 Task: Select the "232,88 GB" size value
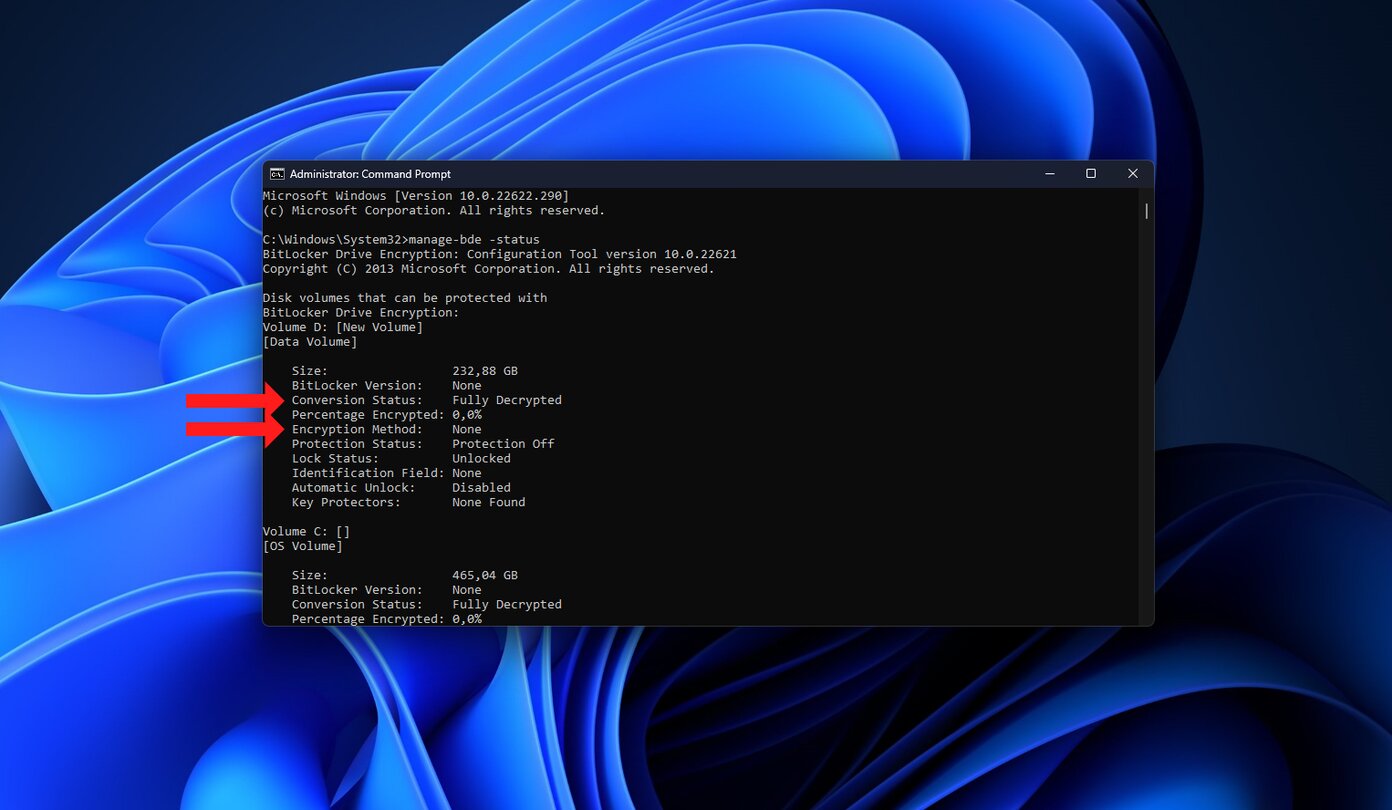(485, 371)
